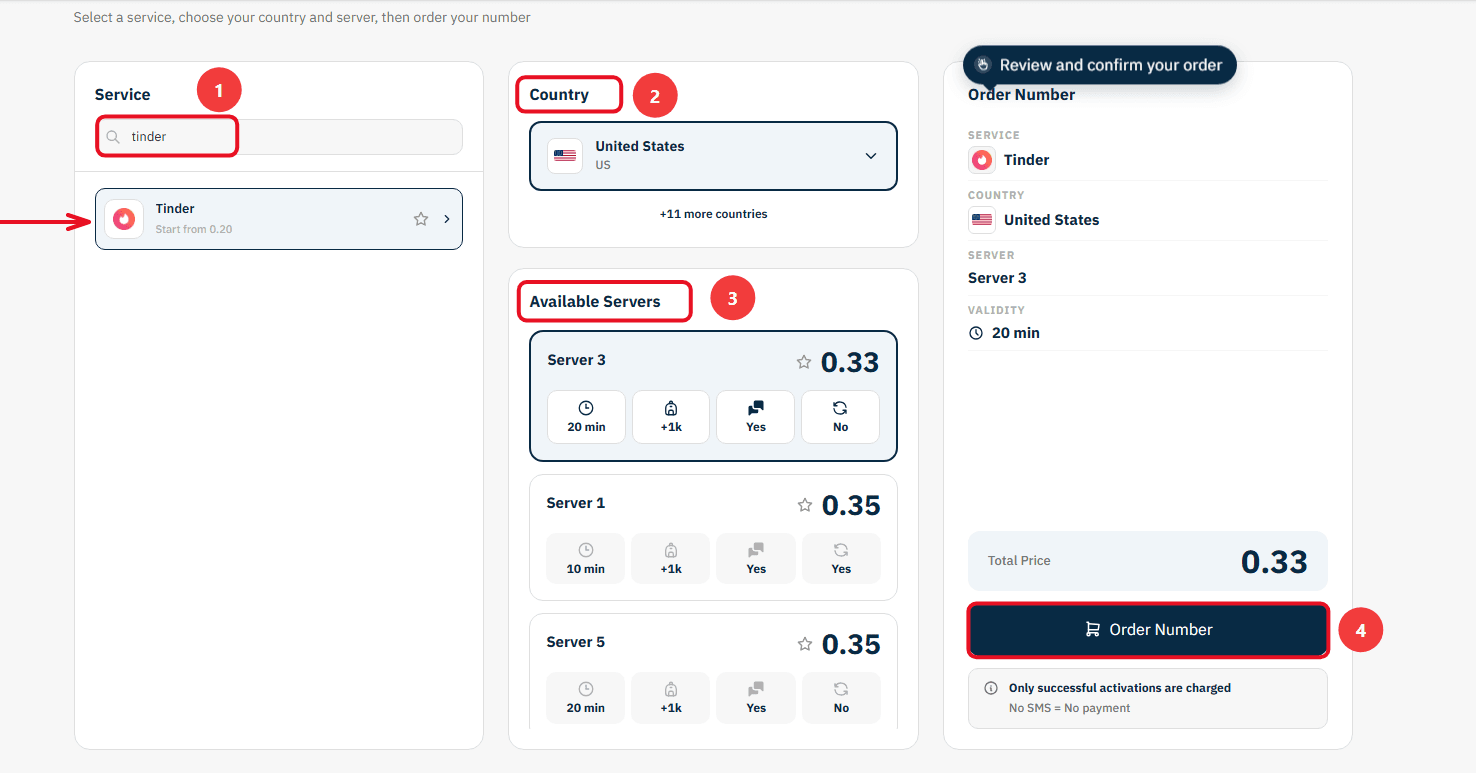The width and height of the screenshot is (1476, 773).
Task: Click the refresh arrows icon on Server 1
Action: (841, 550)
